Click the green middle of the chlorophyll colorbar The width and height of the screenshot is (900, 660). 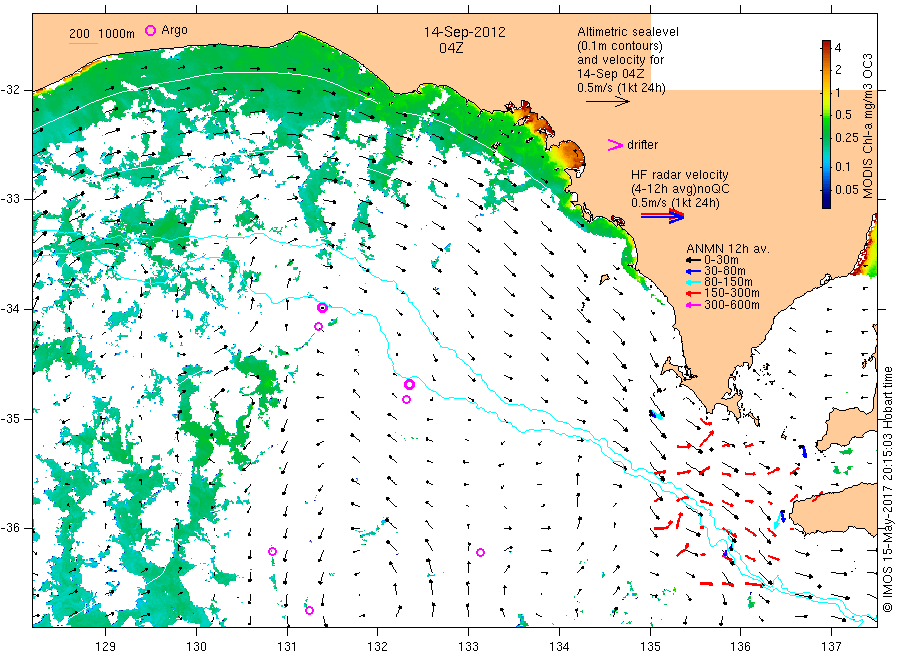click(x=826, y=129)
